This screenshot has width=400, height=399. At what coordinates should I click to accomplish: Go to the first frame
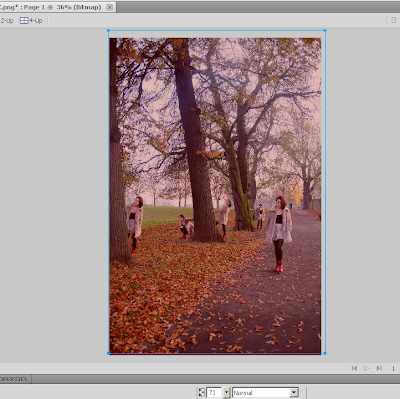354,368
